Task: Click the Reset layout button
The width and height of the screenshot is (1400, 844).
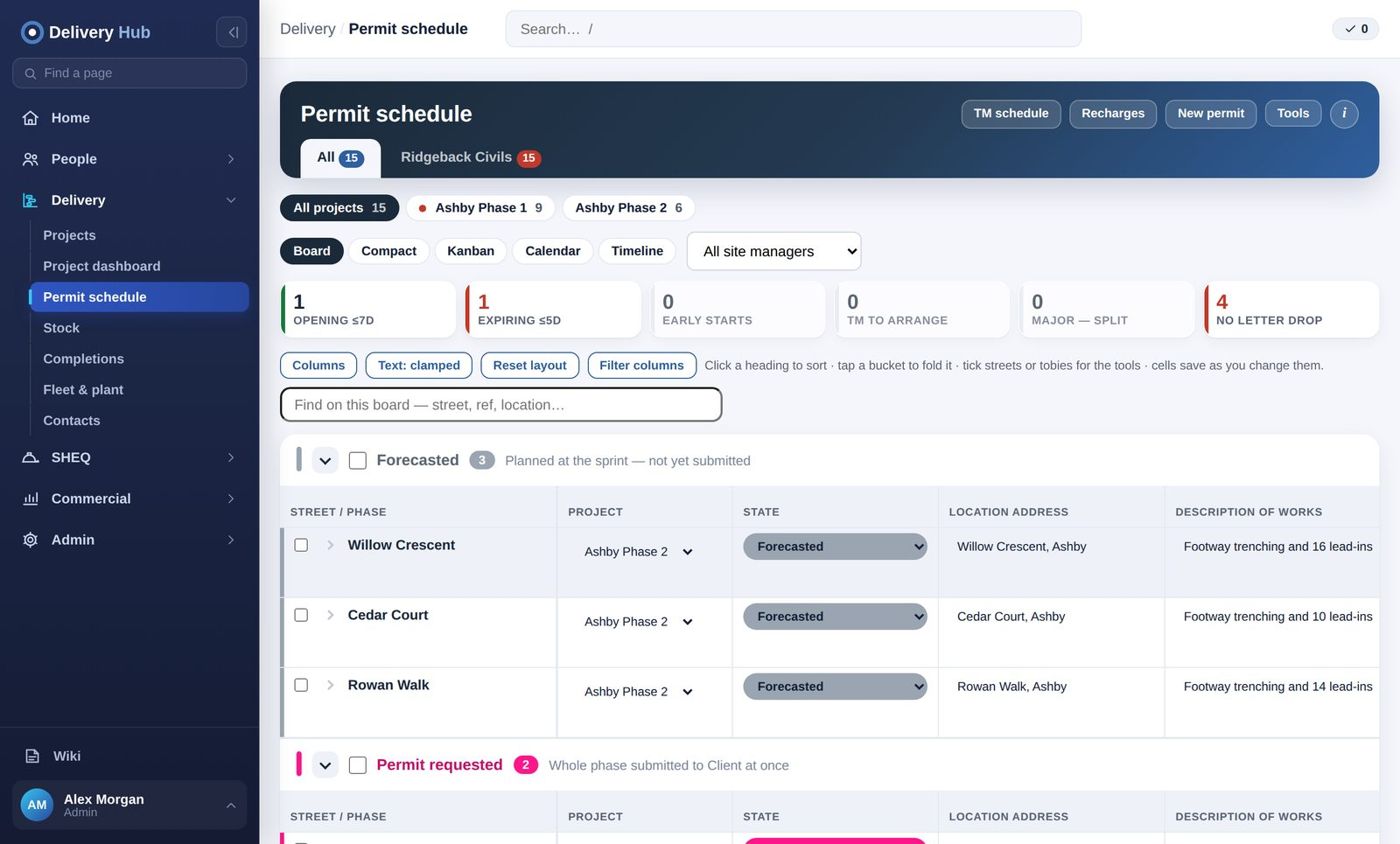Action: click(x=530, y=365)
